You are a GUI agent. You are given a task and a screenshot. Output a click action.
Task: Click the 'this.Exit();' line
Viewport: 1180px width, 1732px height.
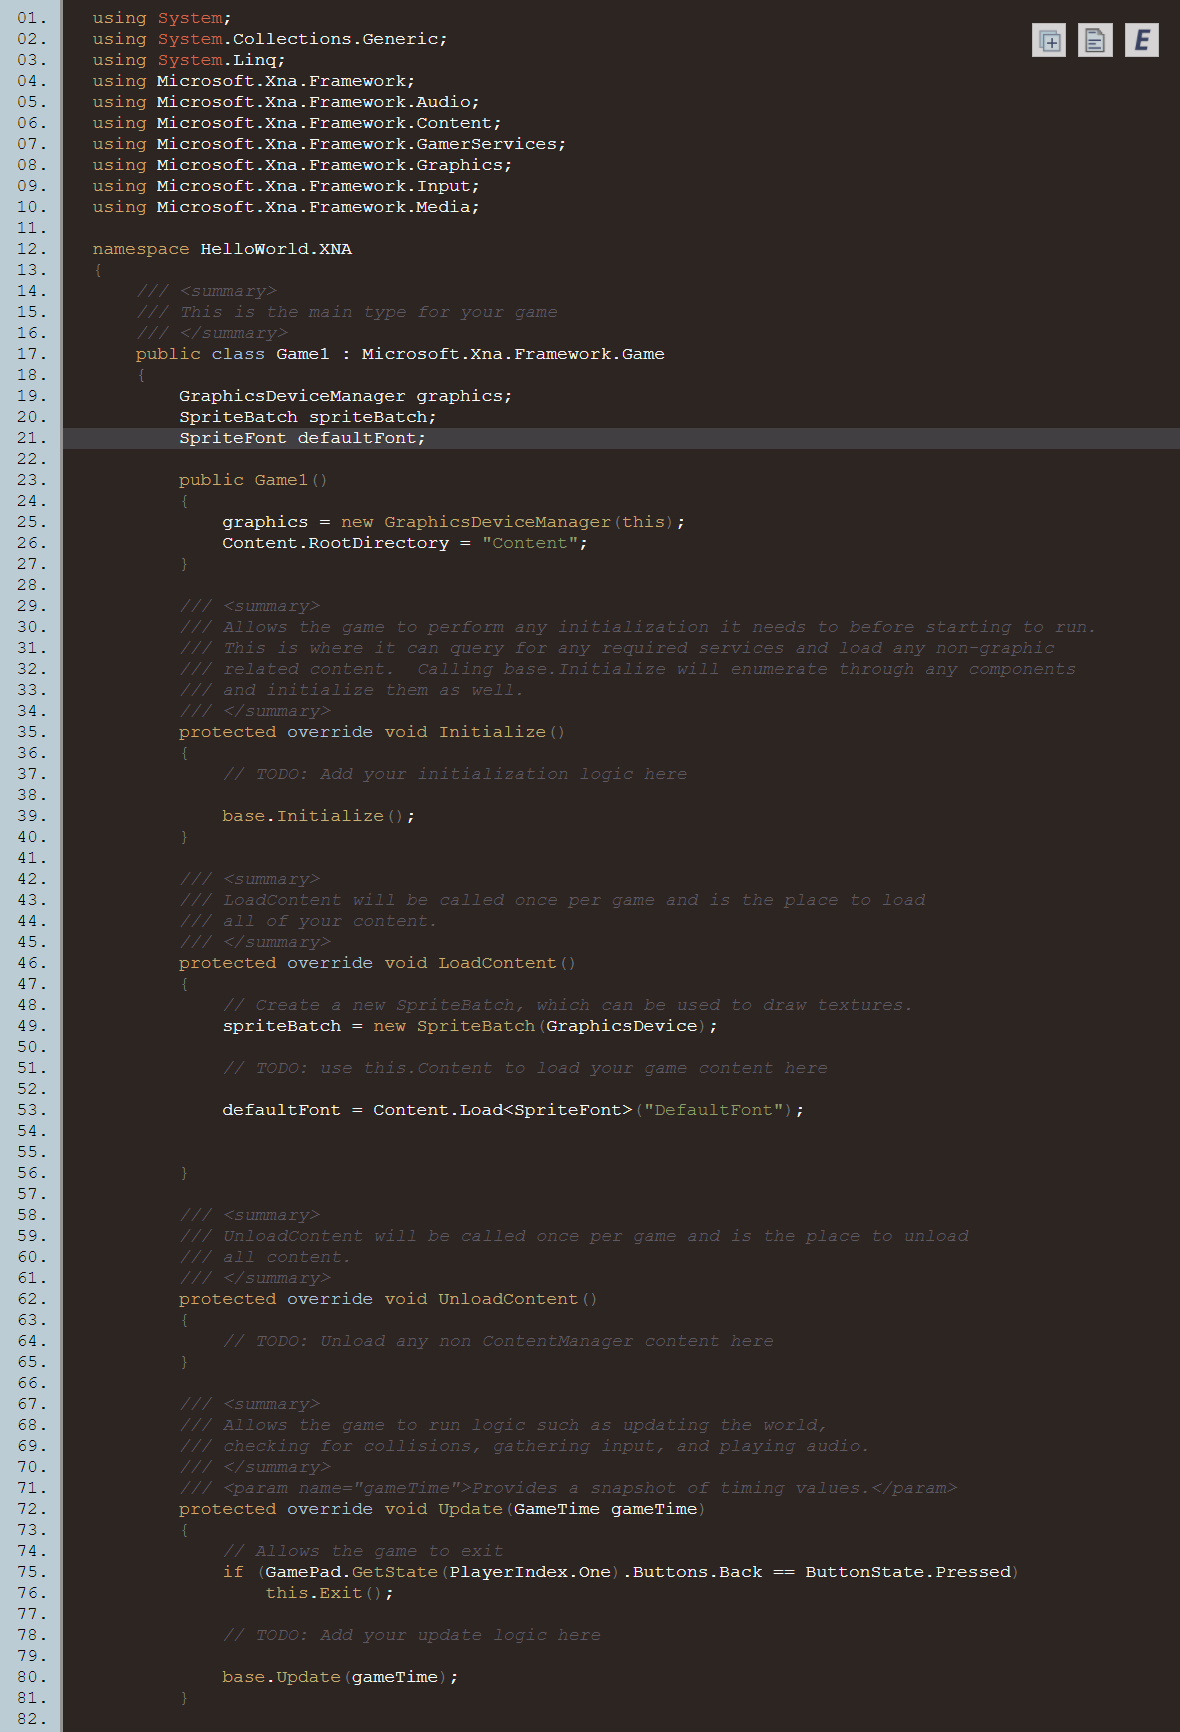[330, 1593]
